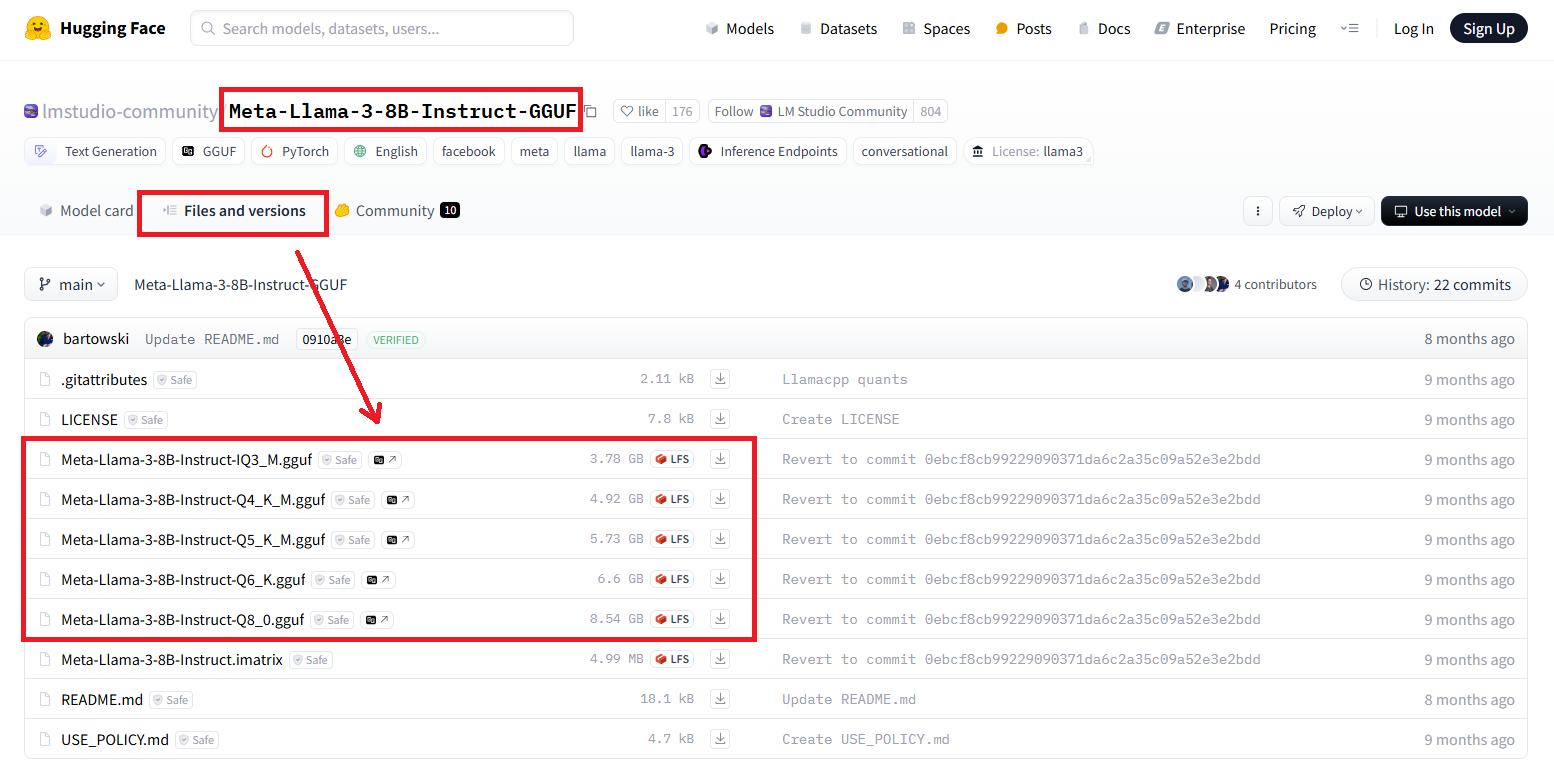
Task: Click the 176 likes count
Action: [682, 112]
